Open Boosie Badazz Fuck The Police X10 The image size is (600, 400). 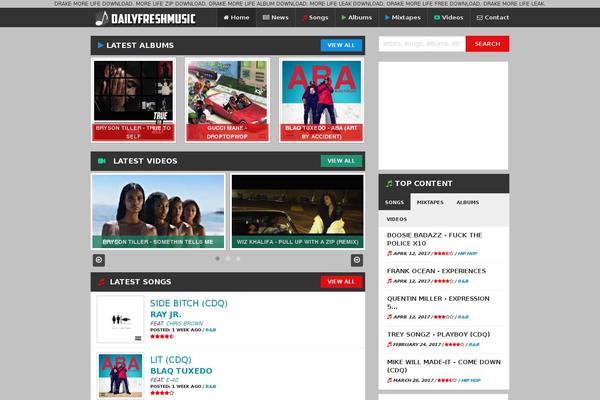click(x=434, y=239)
